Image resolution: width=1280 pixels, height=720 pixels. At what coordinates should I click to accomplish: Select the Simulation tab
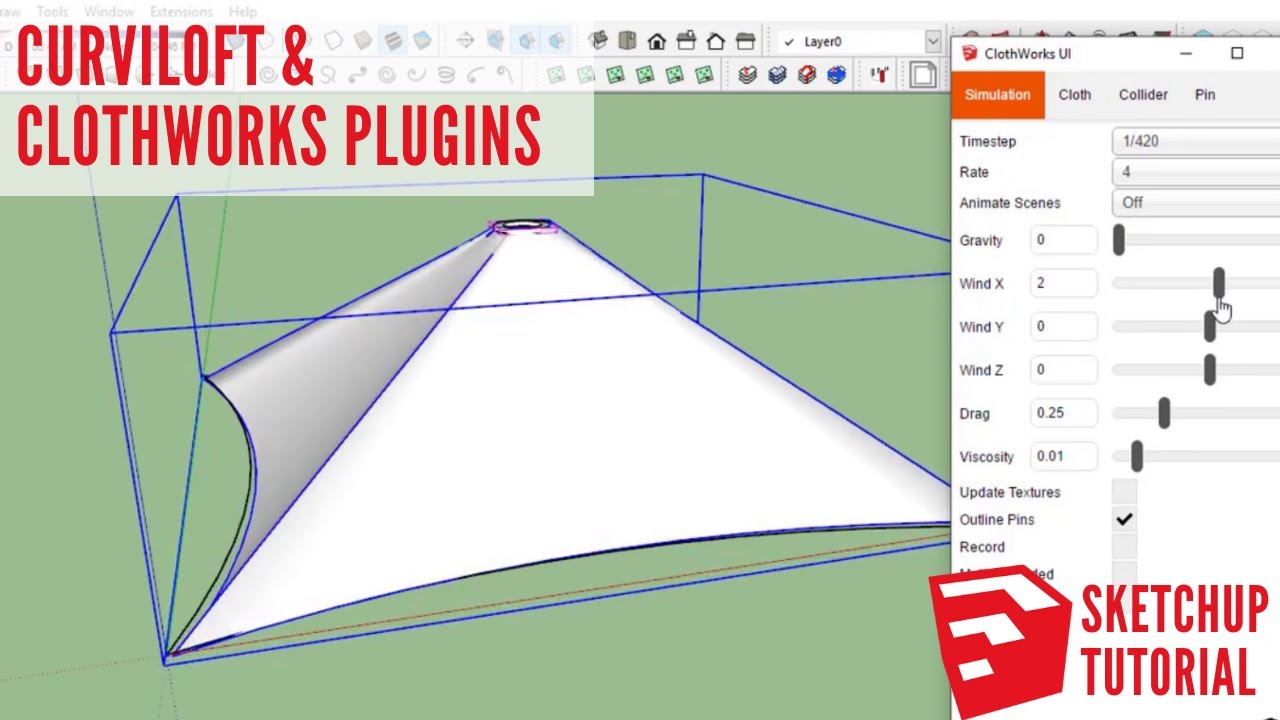click(x=997, y=95)
